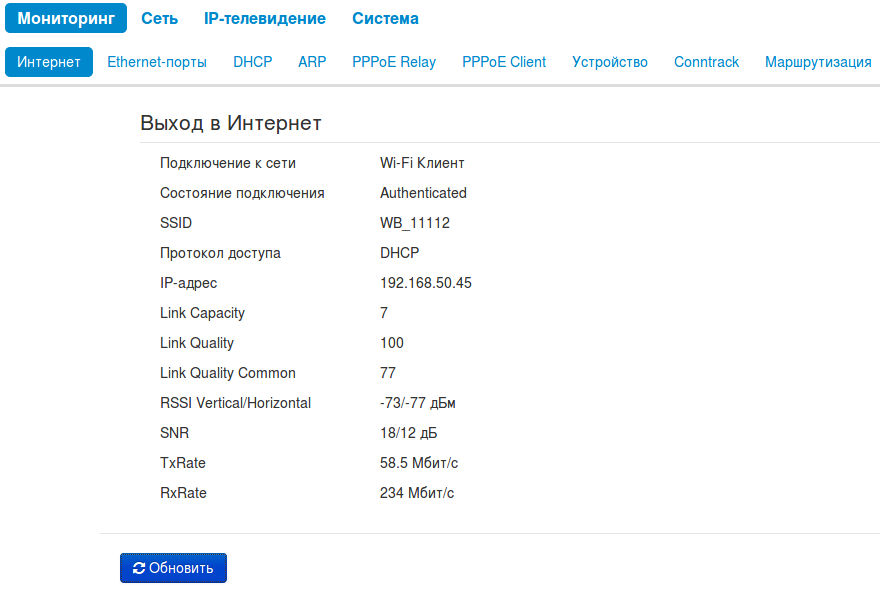Open the Система menu section
The width and height of the screenshot is (880, 596).
pyautogui.click(x=385, y=19)
